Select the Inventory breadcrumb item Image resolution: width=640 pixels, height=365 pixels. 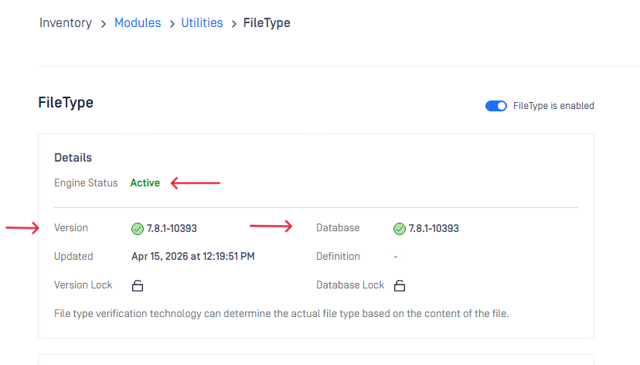click(65, 23)
